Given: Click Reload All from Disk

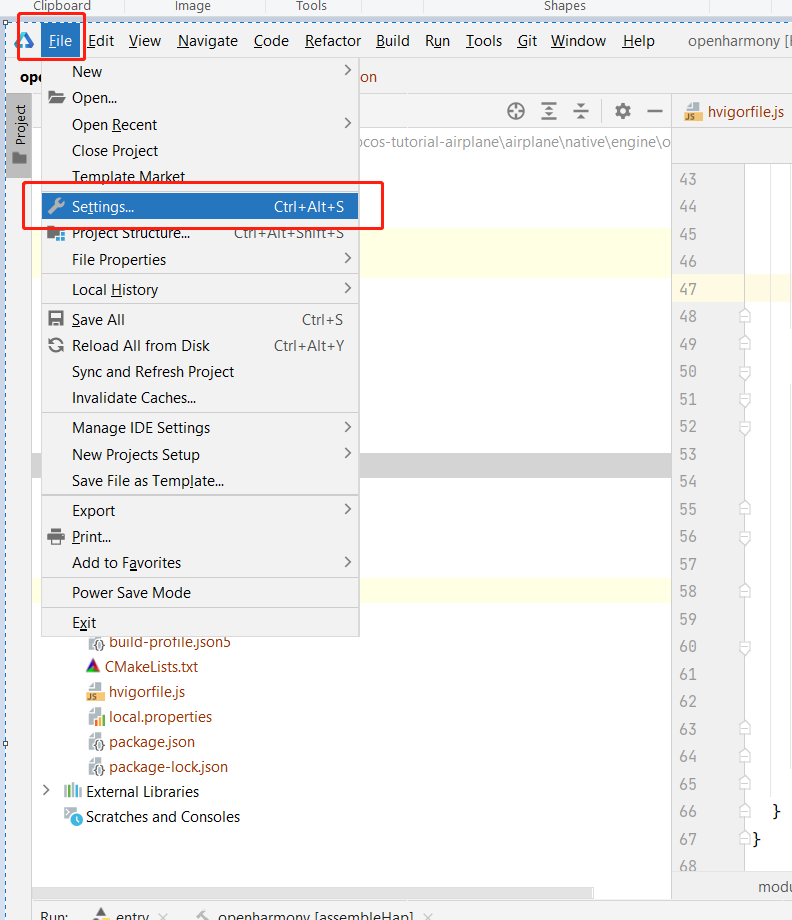Looking at the screenshot, I should 200,346.
